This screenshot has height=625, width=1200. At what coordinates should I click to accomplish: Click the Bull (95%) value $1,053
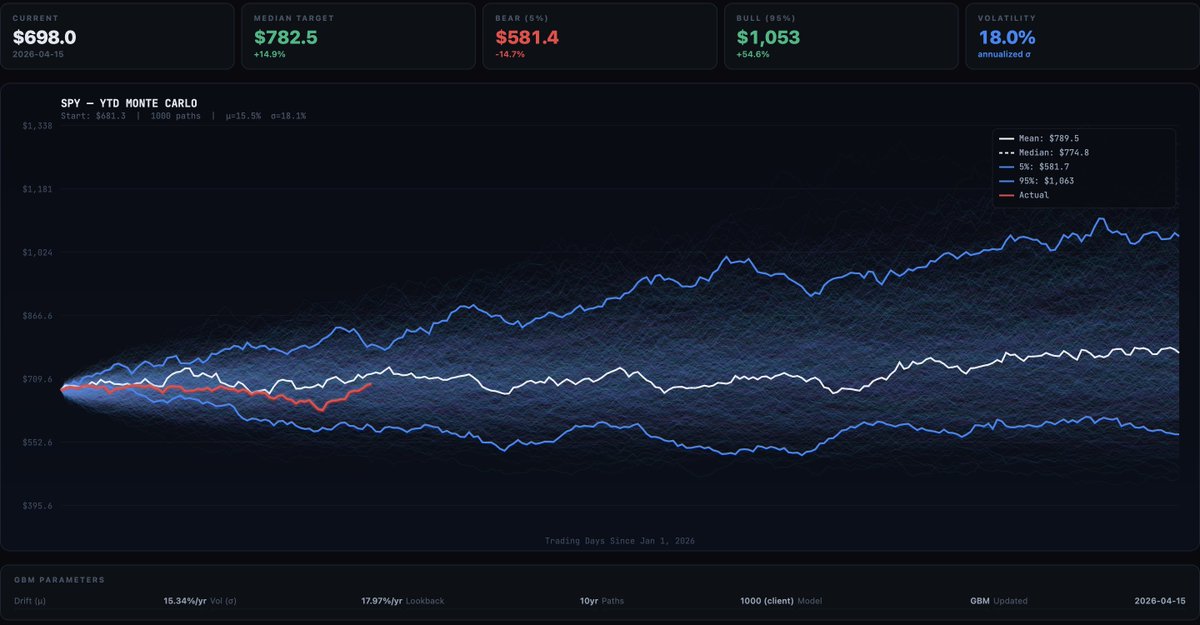(x=770, y=37)
